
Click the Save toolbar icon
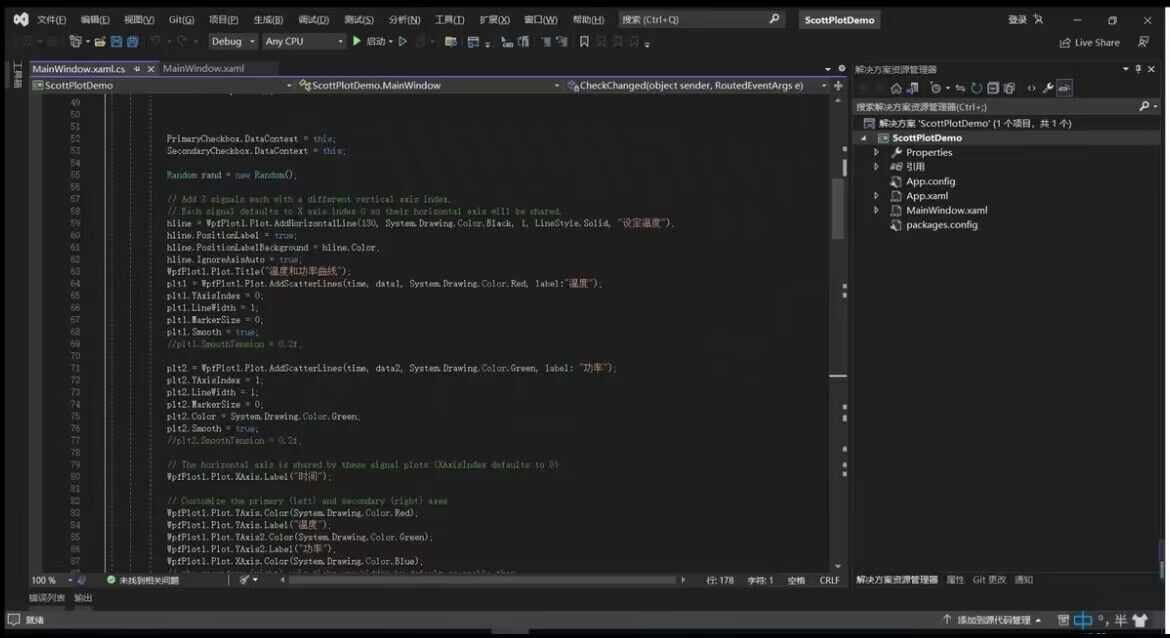point(116,42)
